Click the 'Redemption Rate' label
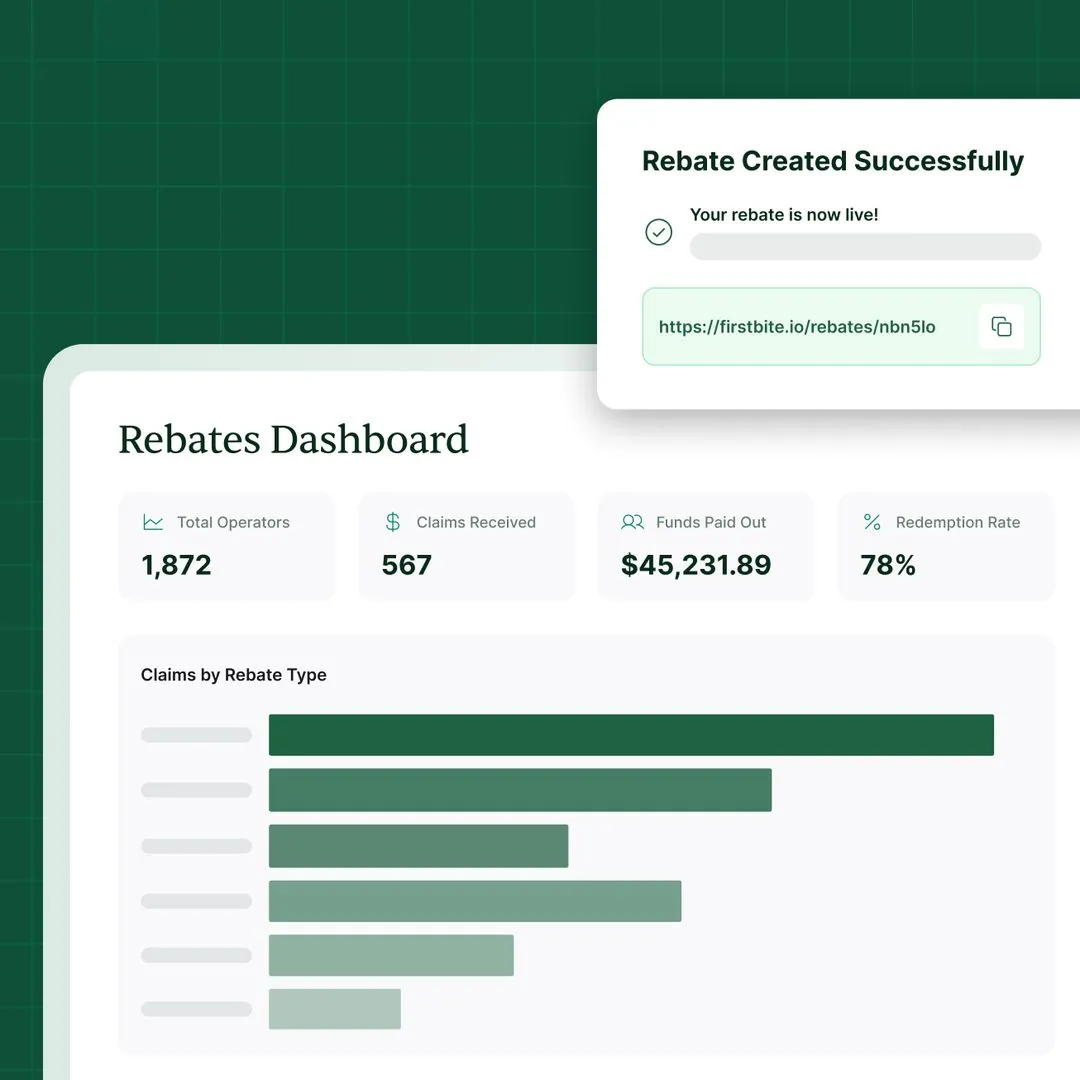This screenshot has height=1080, width=1080. (957, 522)
